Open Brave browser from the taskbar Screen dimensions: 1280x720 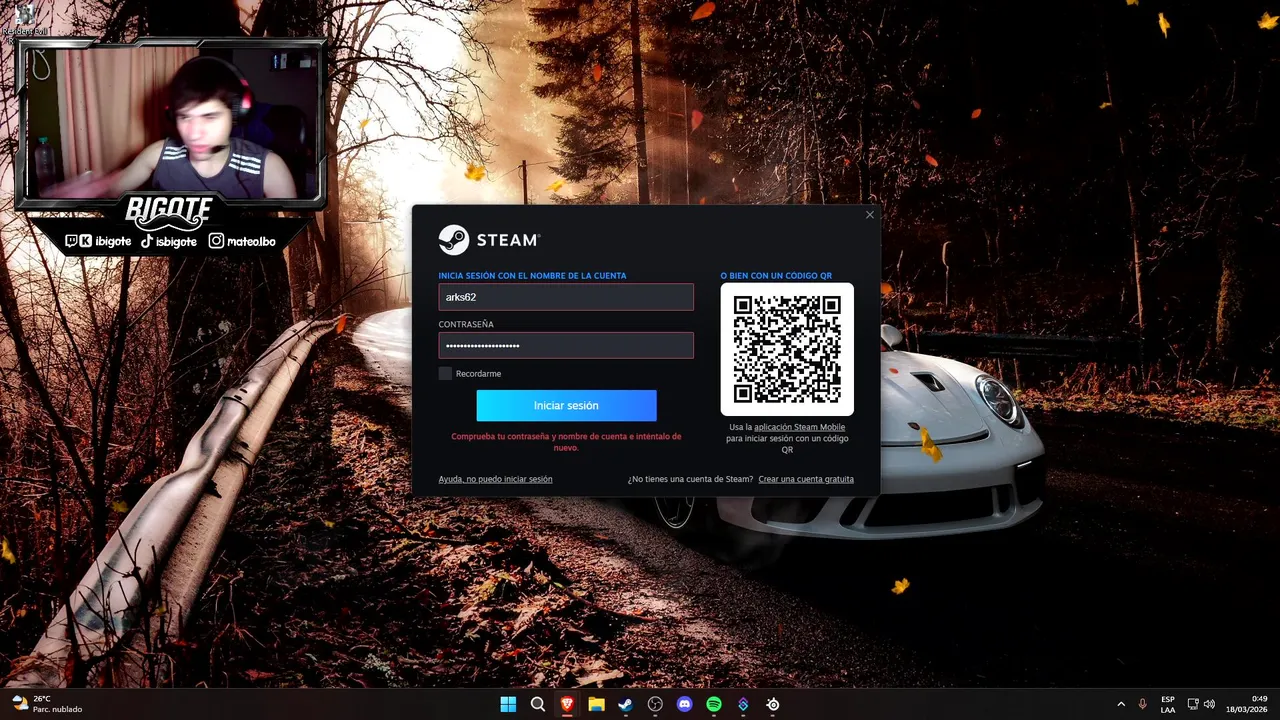coord(567,704)
